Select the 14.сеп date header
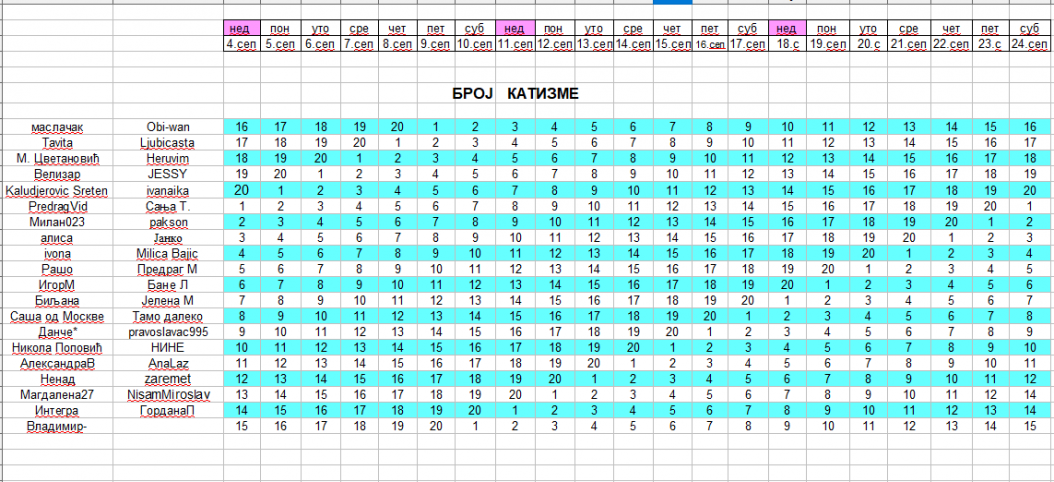Viewport: 1054px width, 482px height. (633, 44)
